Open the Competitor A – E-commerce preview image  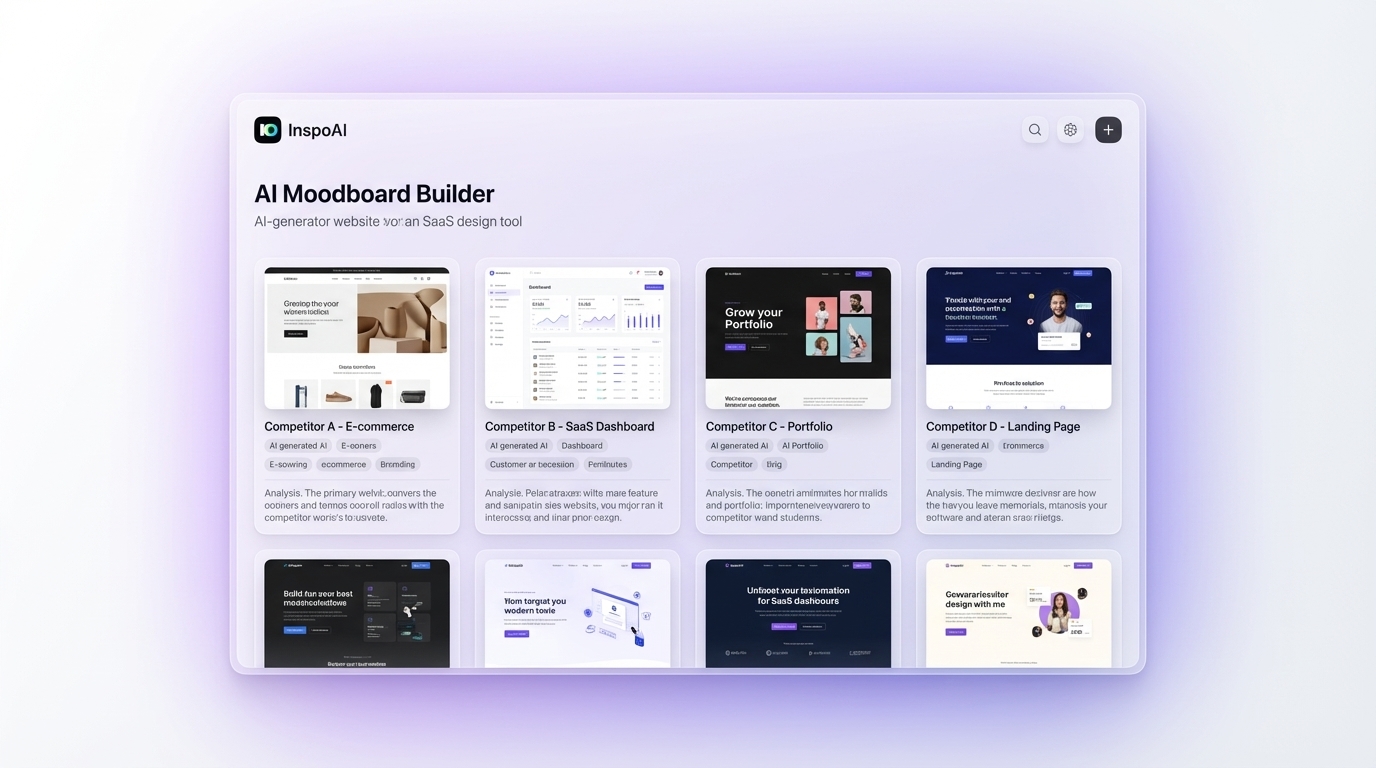click(356, 337)
